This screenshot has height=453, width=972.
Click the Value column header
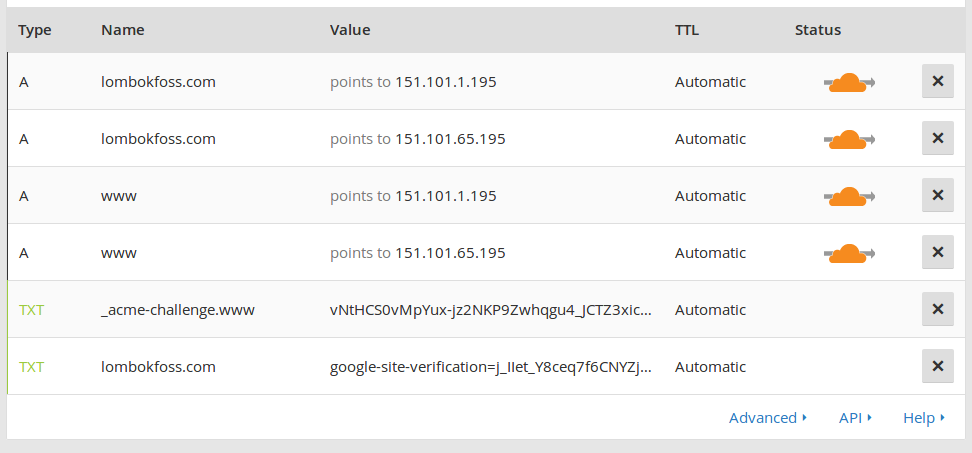pos(350,30)
